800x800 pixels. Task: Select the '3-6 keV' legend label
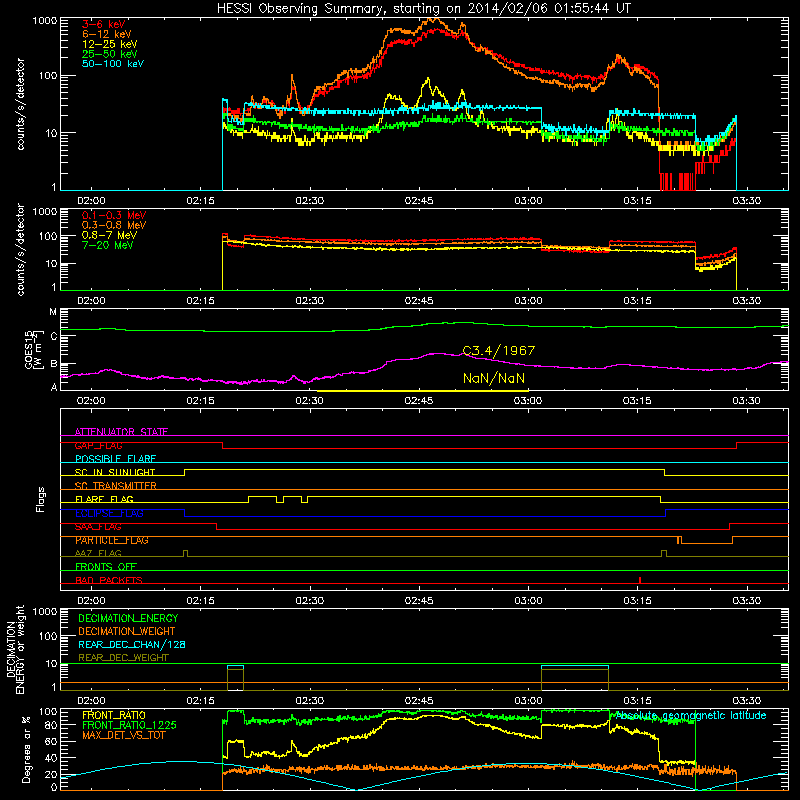coord(104,24)
